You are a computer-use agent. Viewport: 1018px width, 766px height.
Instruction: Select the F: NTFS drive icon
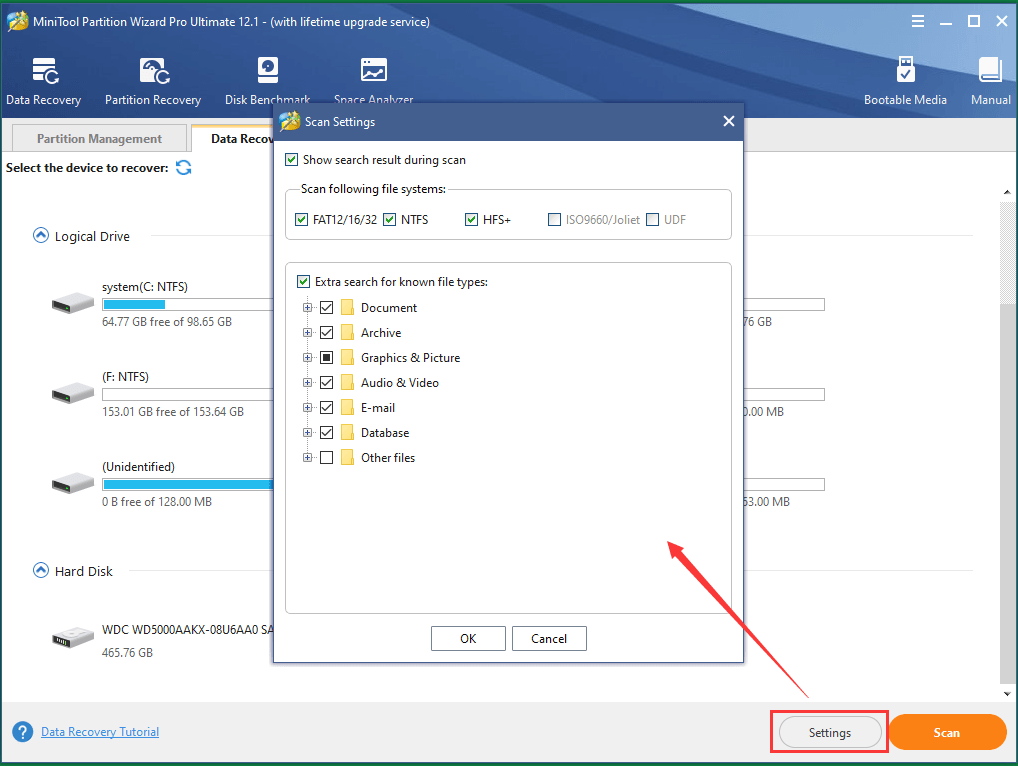pos(73,393)
